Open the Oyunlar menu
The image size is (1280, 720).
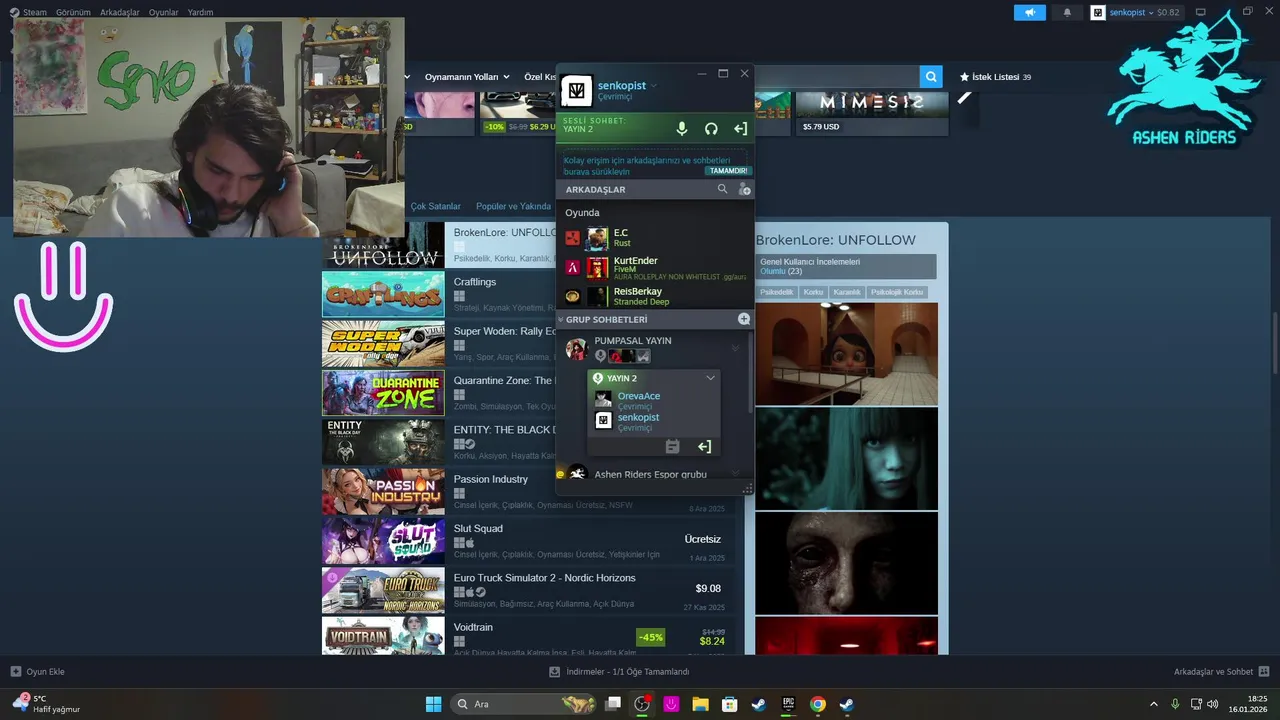pos(164,12)
